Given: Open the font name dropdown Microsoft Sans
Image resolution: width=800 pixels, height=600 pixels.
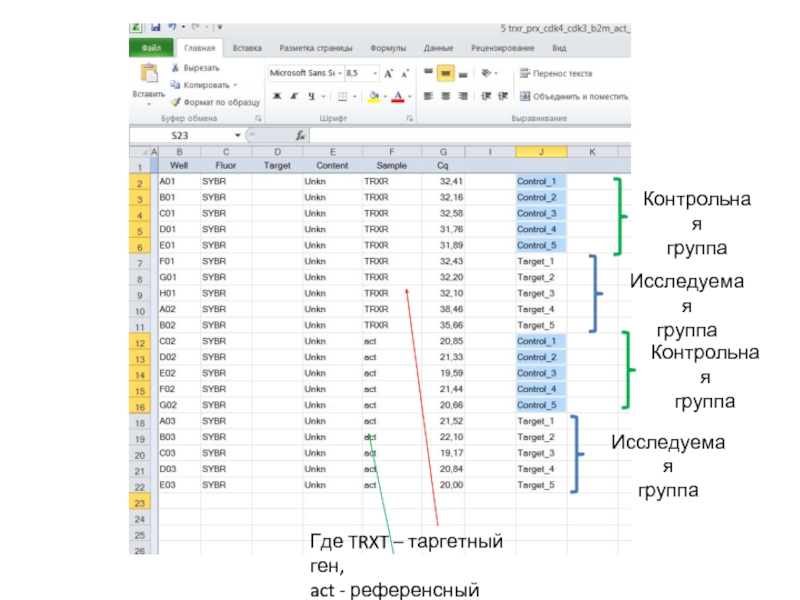Looking at the screenshot, I should click(x=337, y=73).
